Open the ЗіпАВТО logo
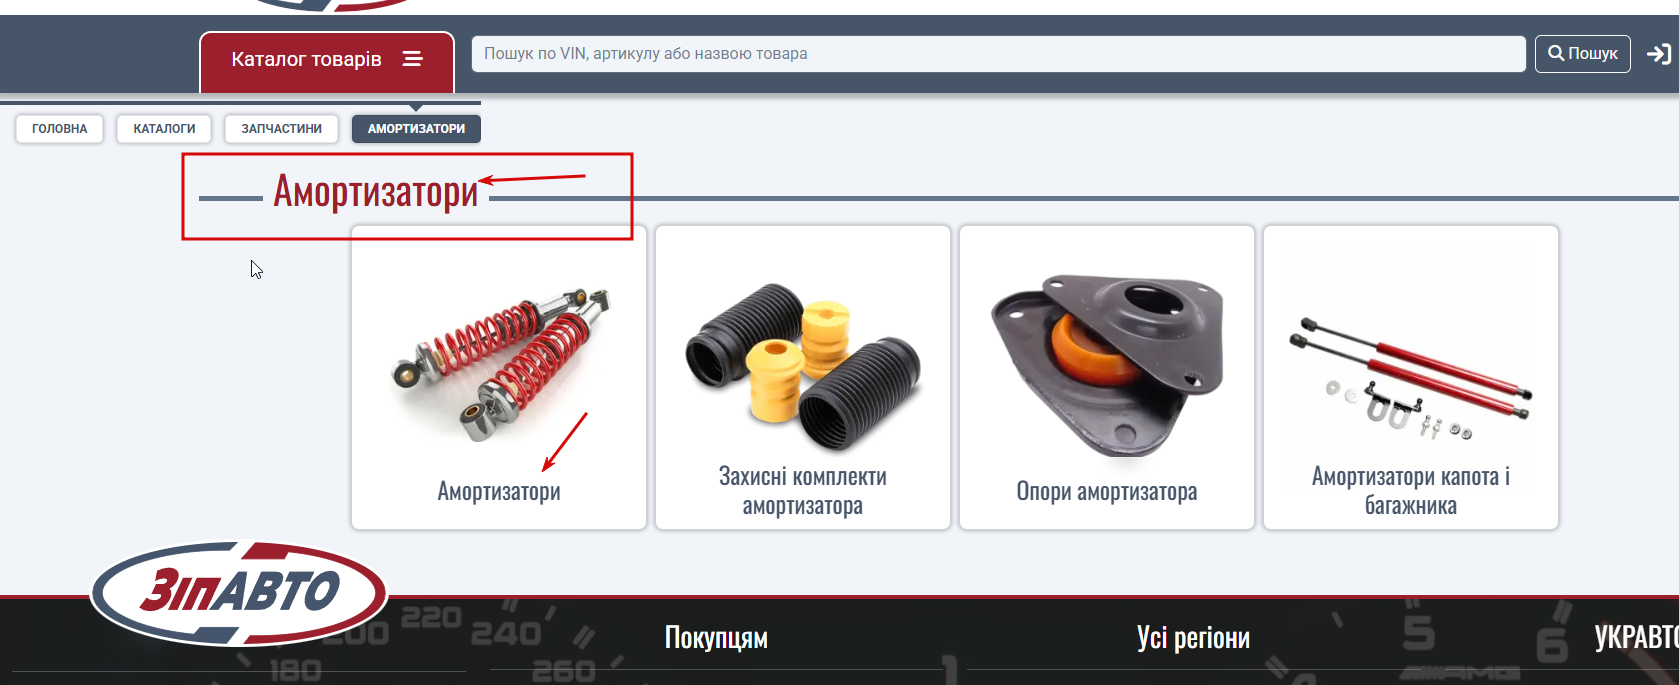This screenshot has height=685, width=1679. pos(239,593)
